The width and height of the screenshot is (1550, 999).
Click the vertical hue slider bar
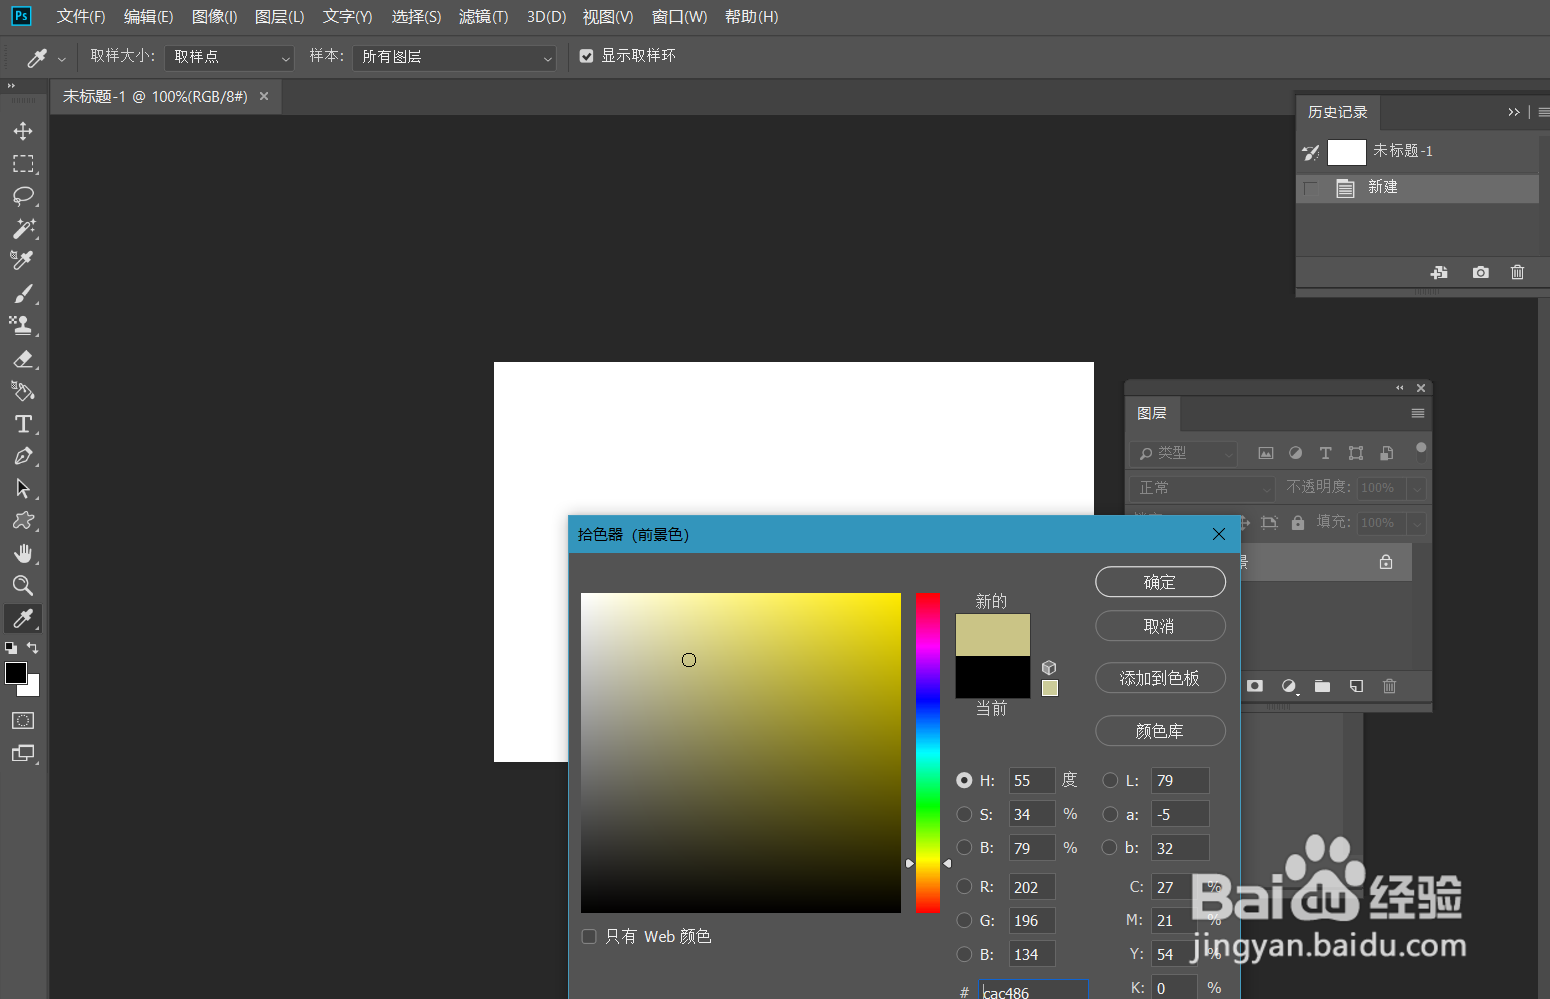pos(928,753)
